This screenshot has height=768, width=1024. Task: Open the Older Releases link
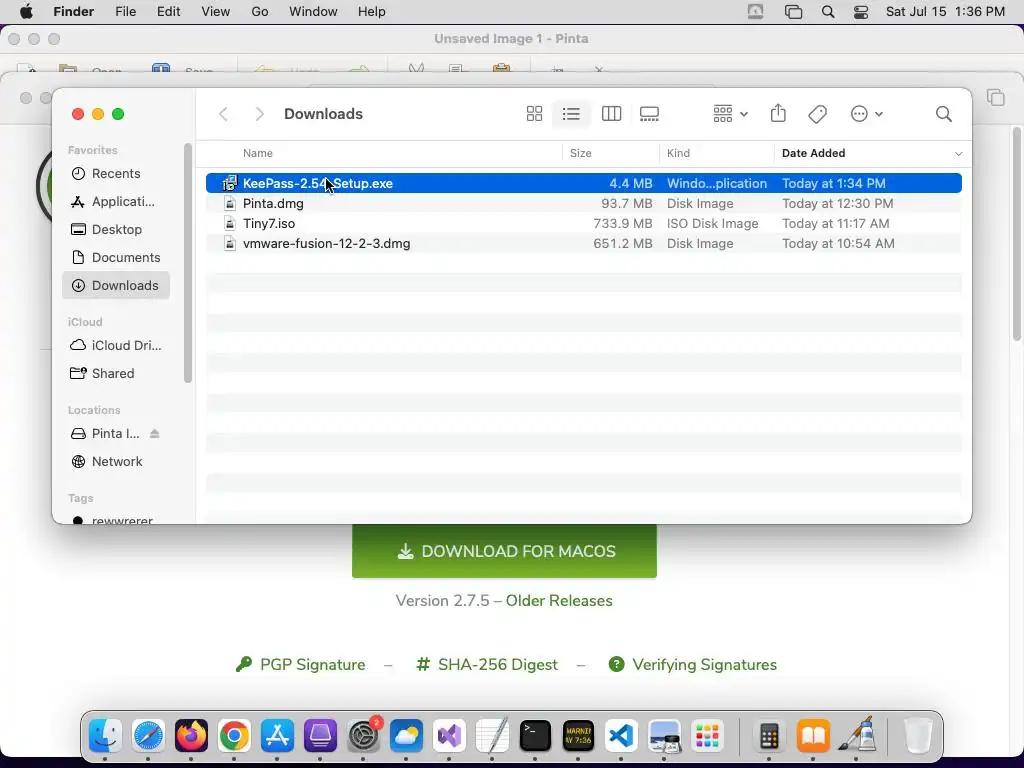tap(559, 600)
